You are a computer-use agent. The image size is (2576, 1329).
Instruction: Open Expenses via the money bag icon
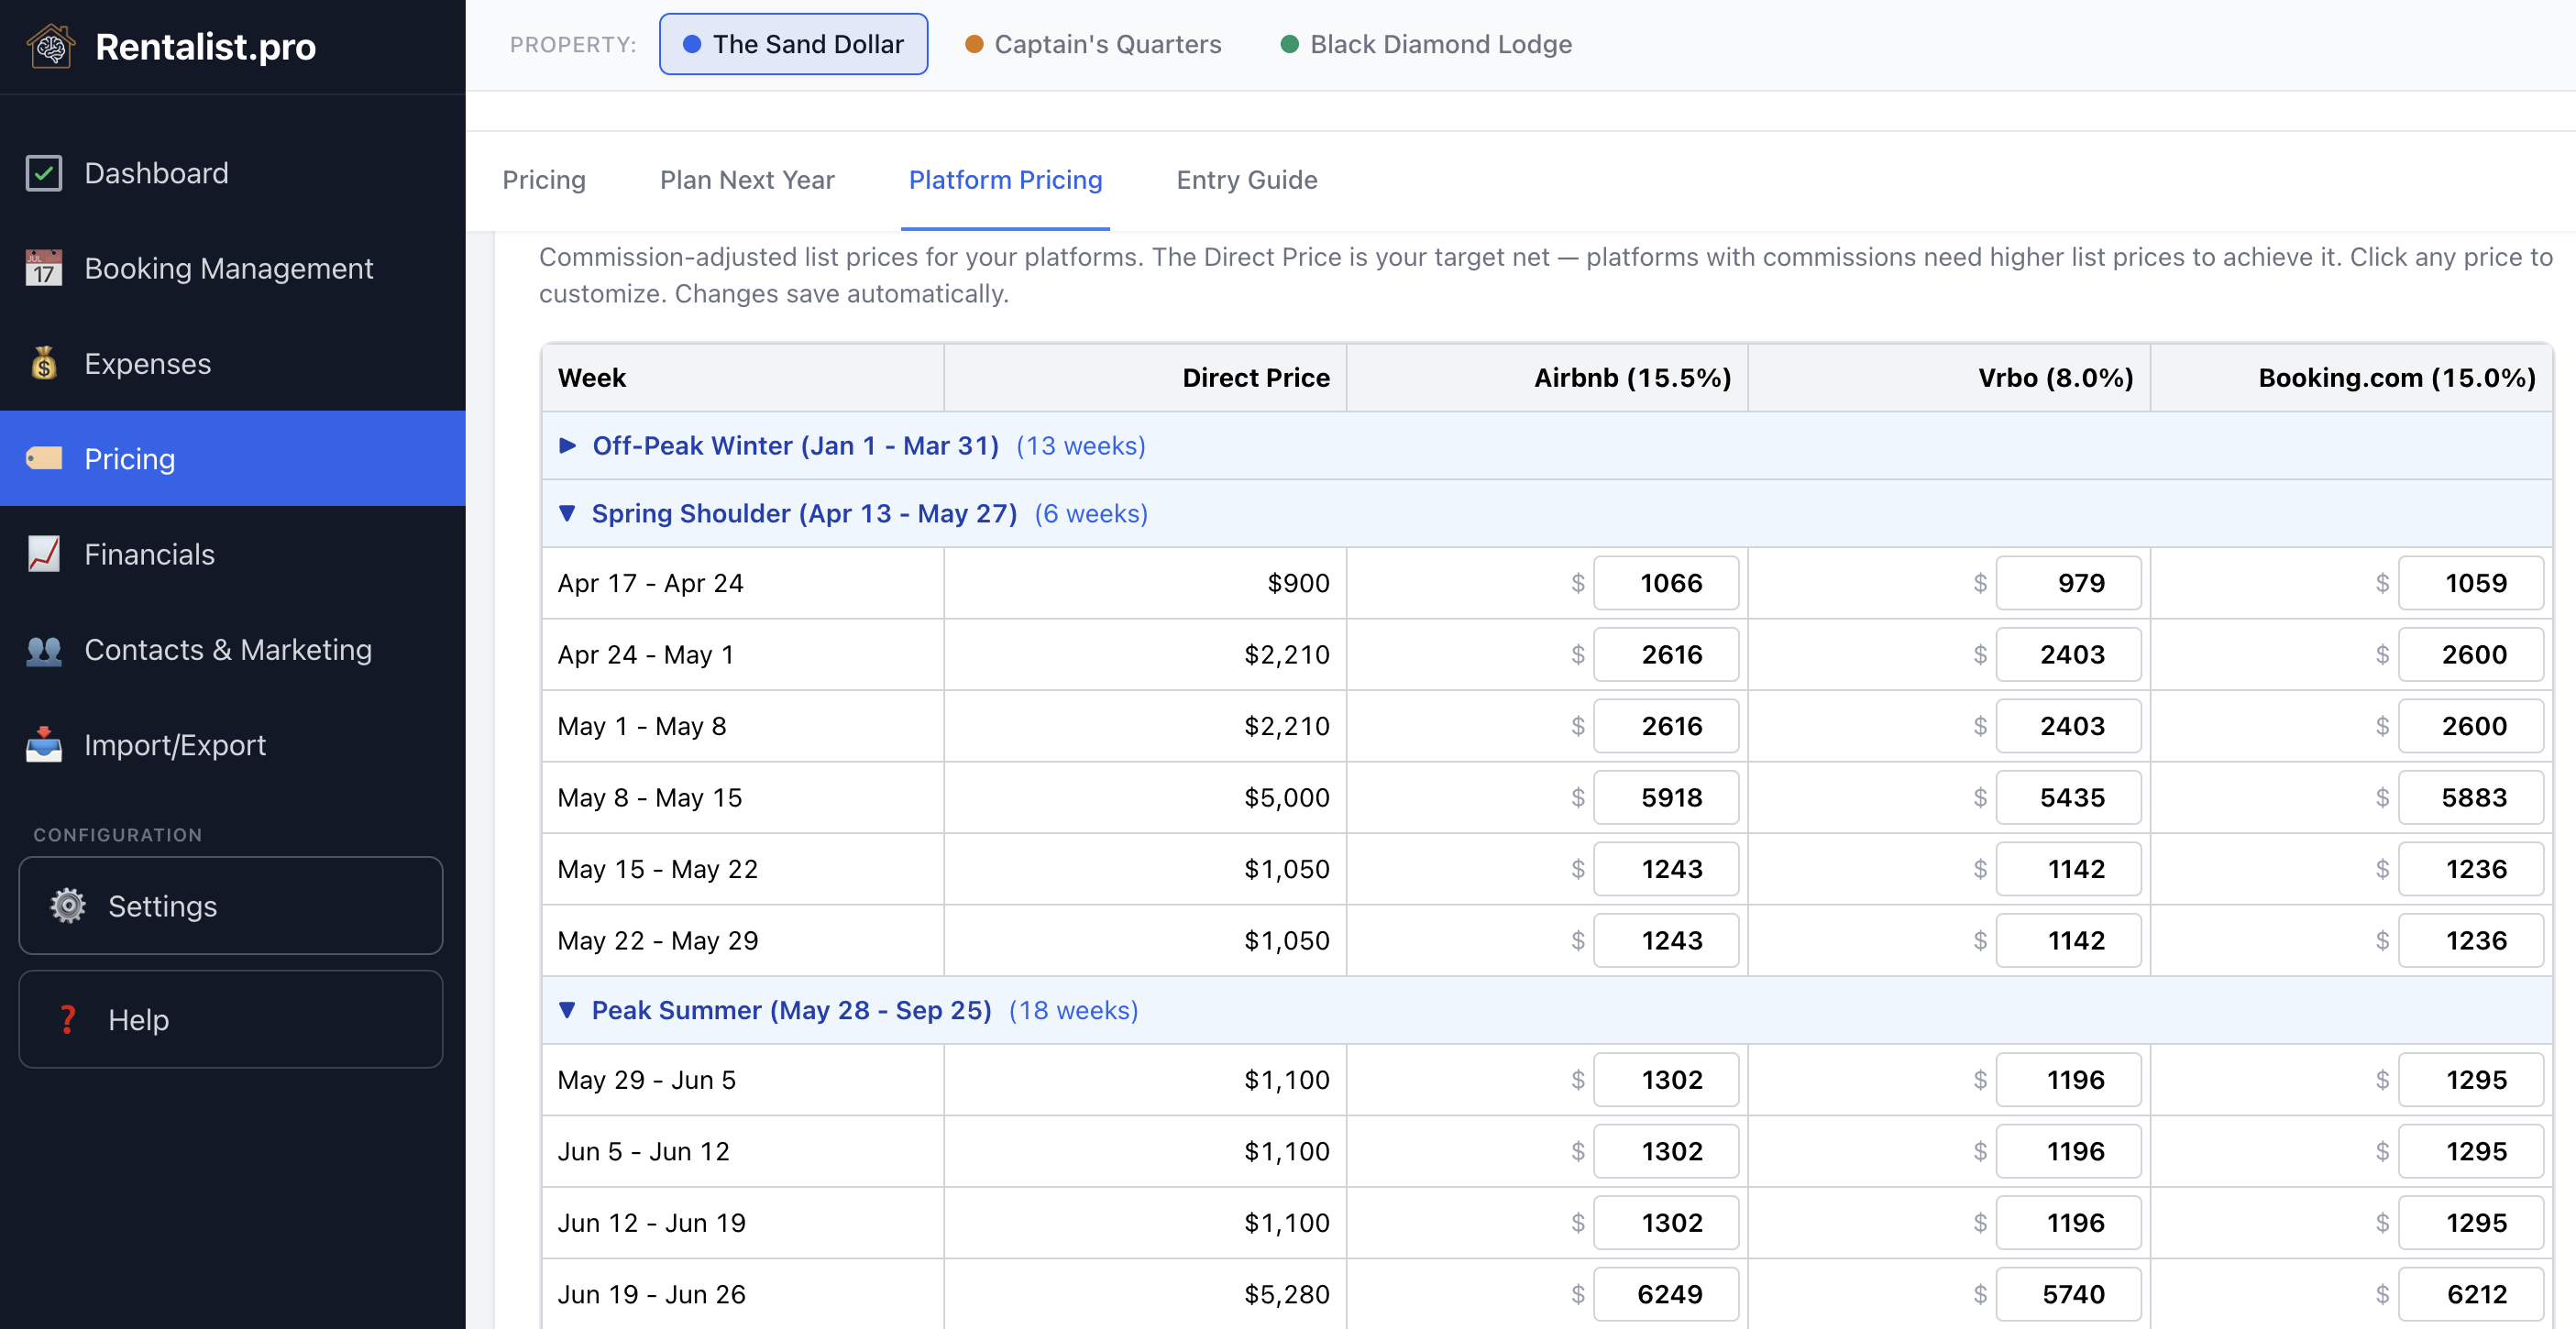pos(44,363)
